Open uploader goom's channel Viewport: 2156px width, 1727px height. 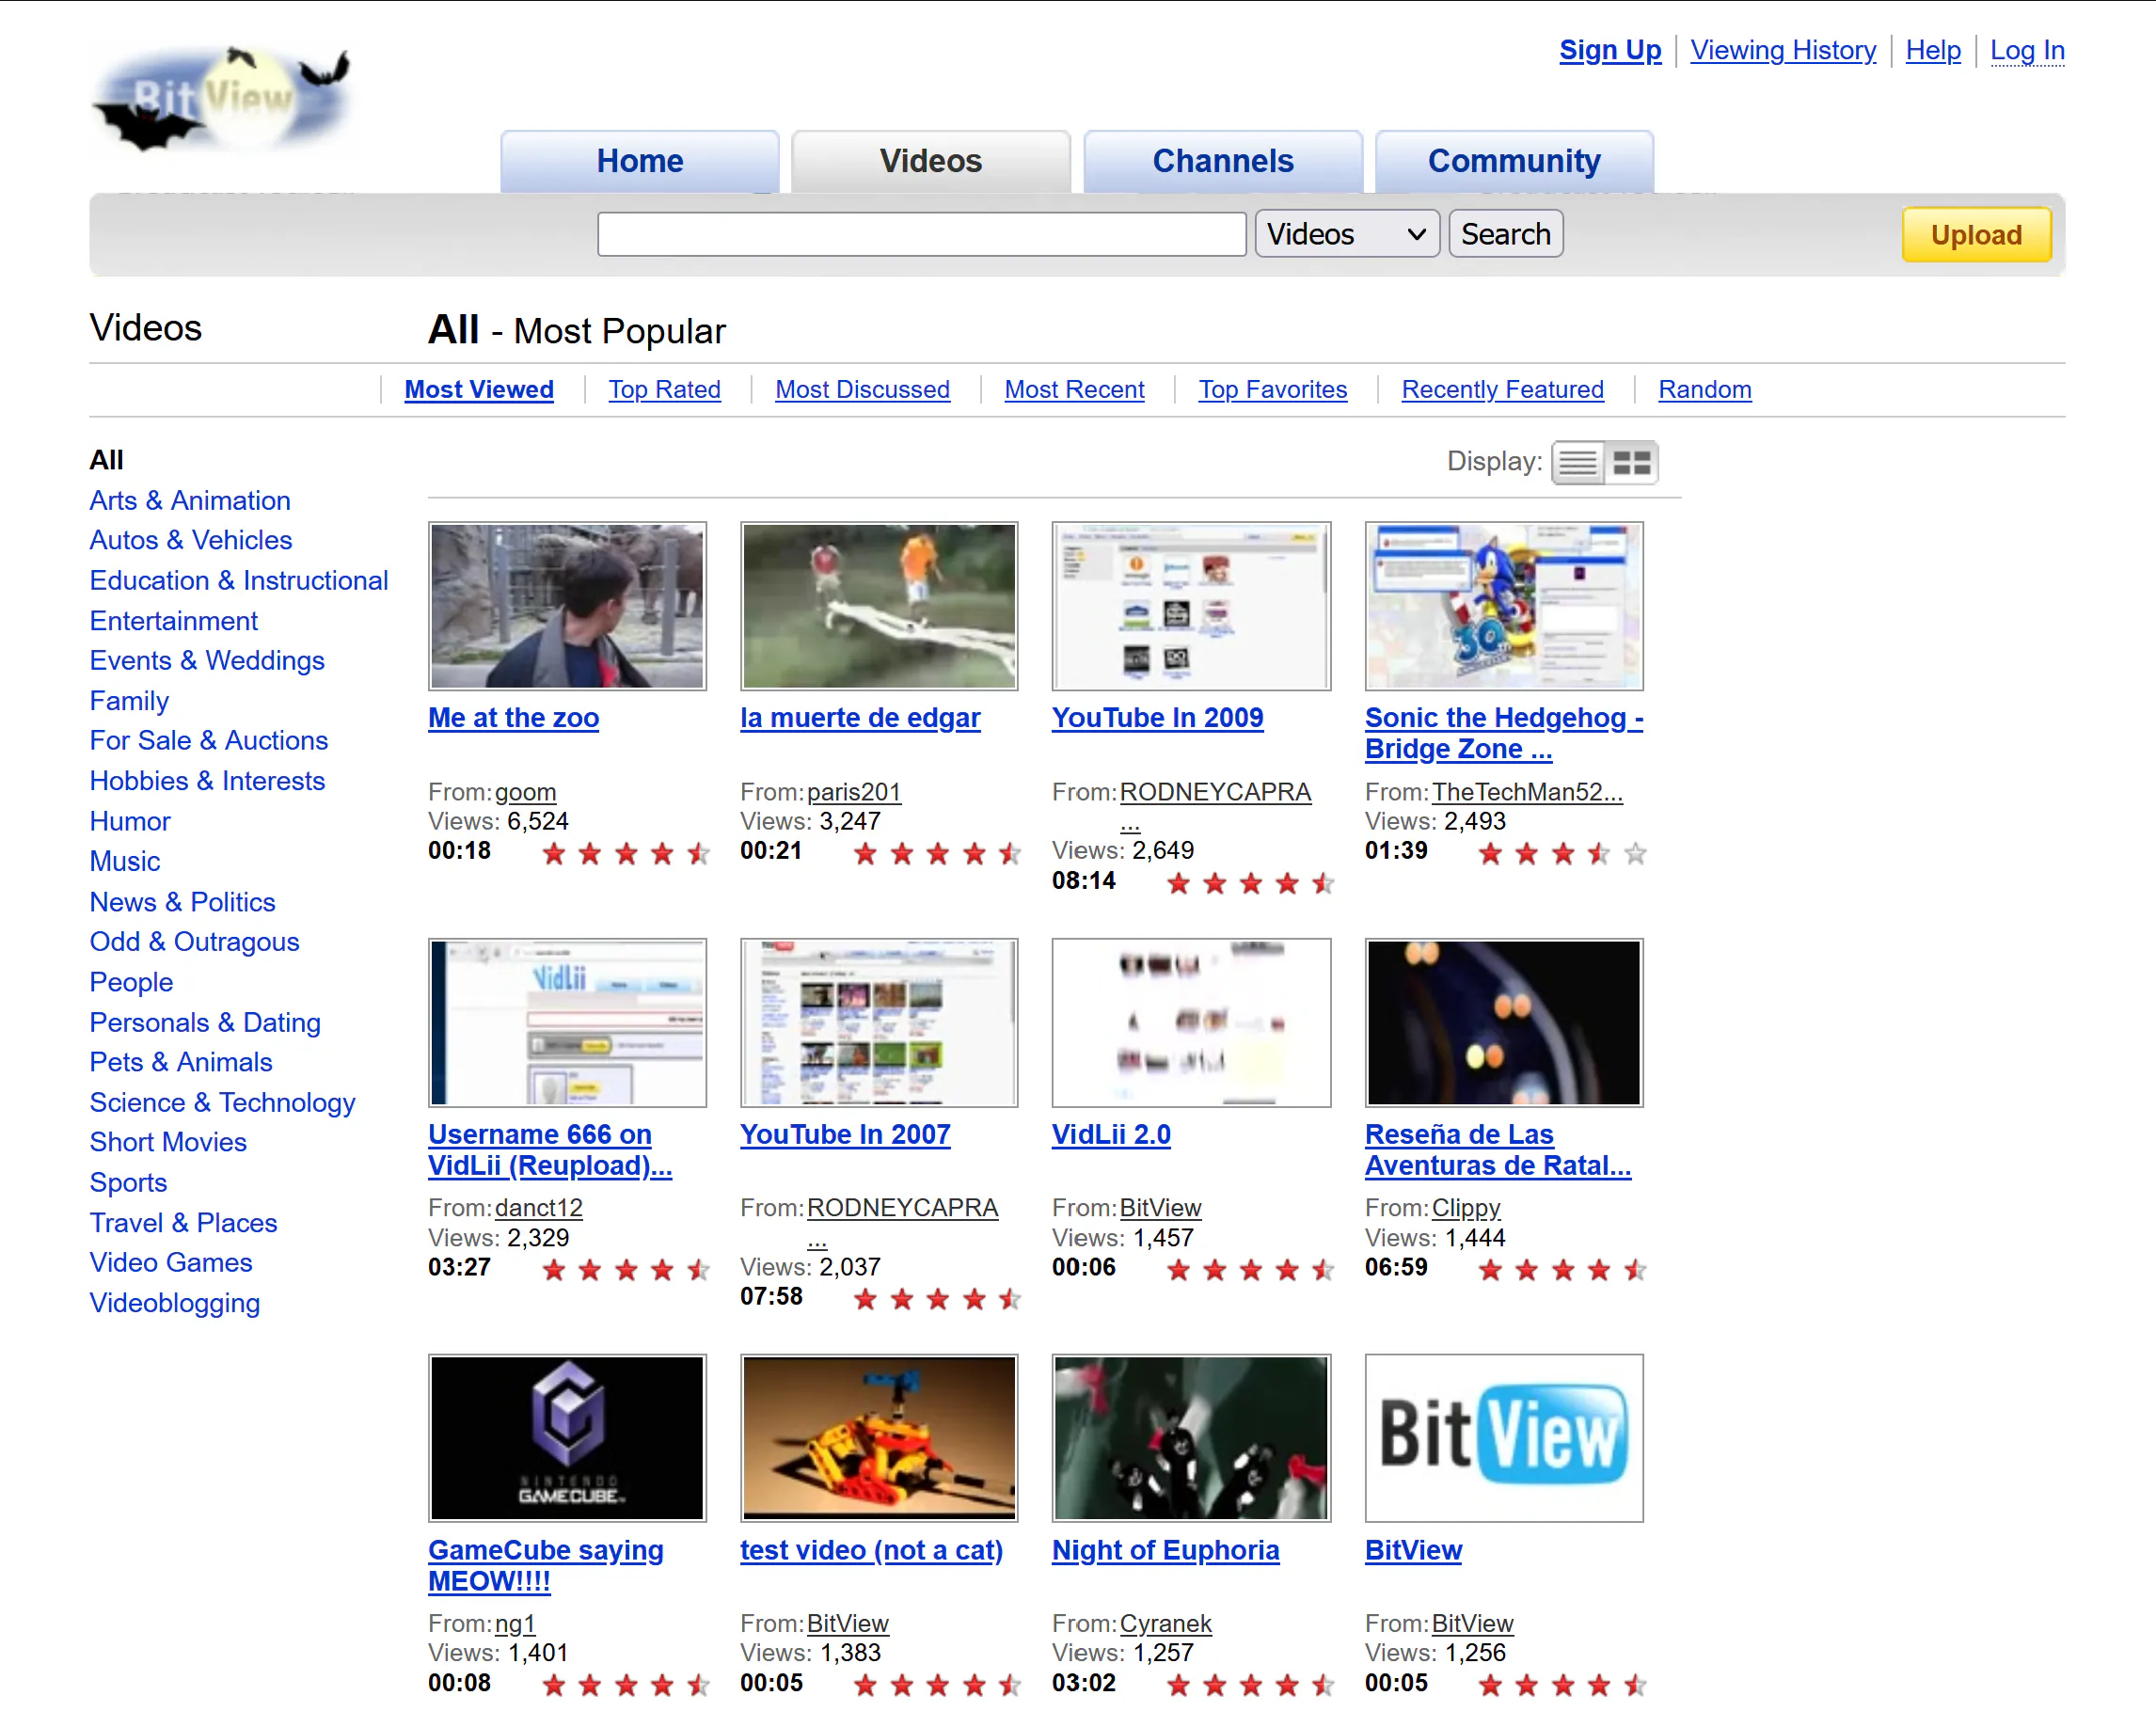(525, 792)
